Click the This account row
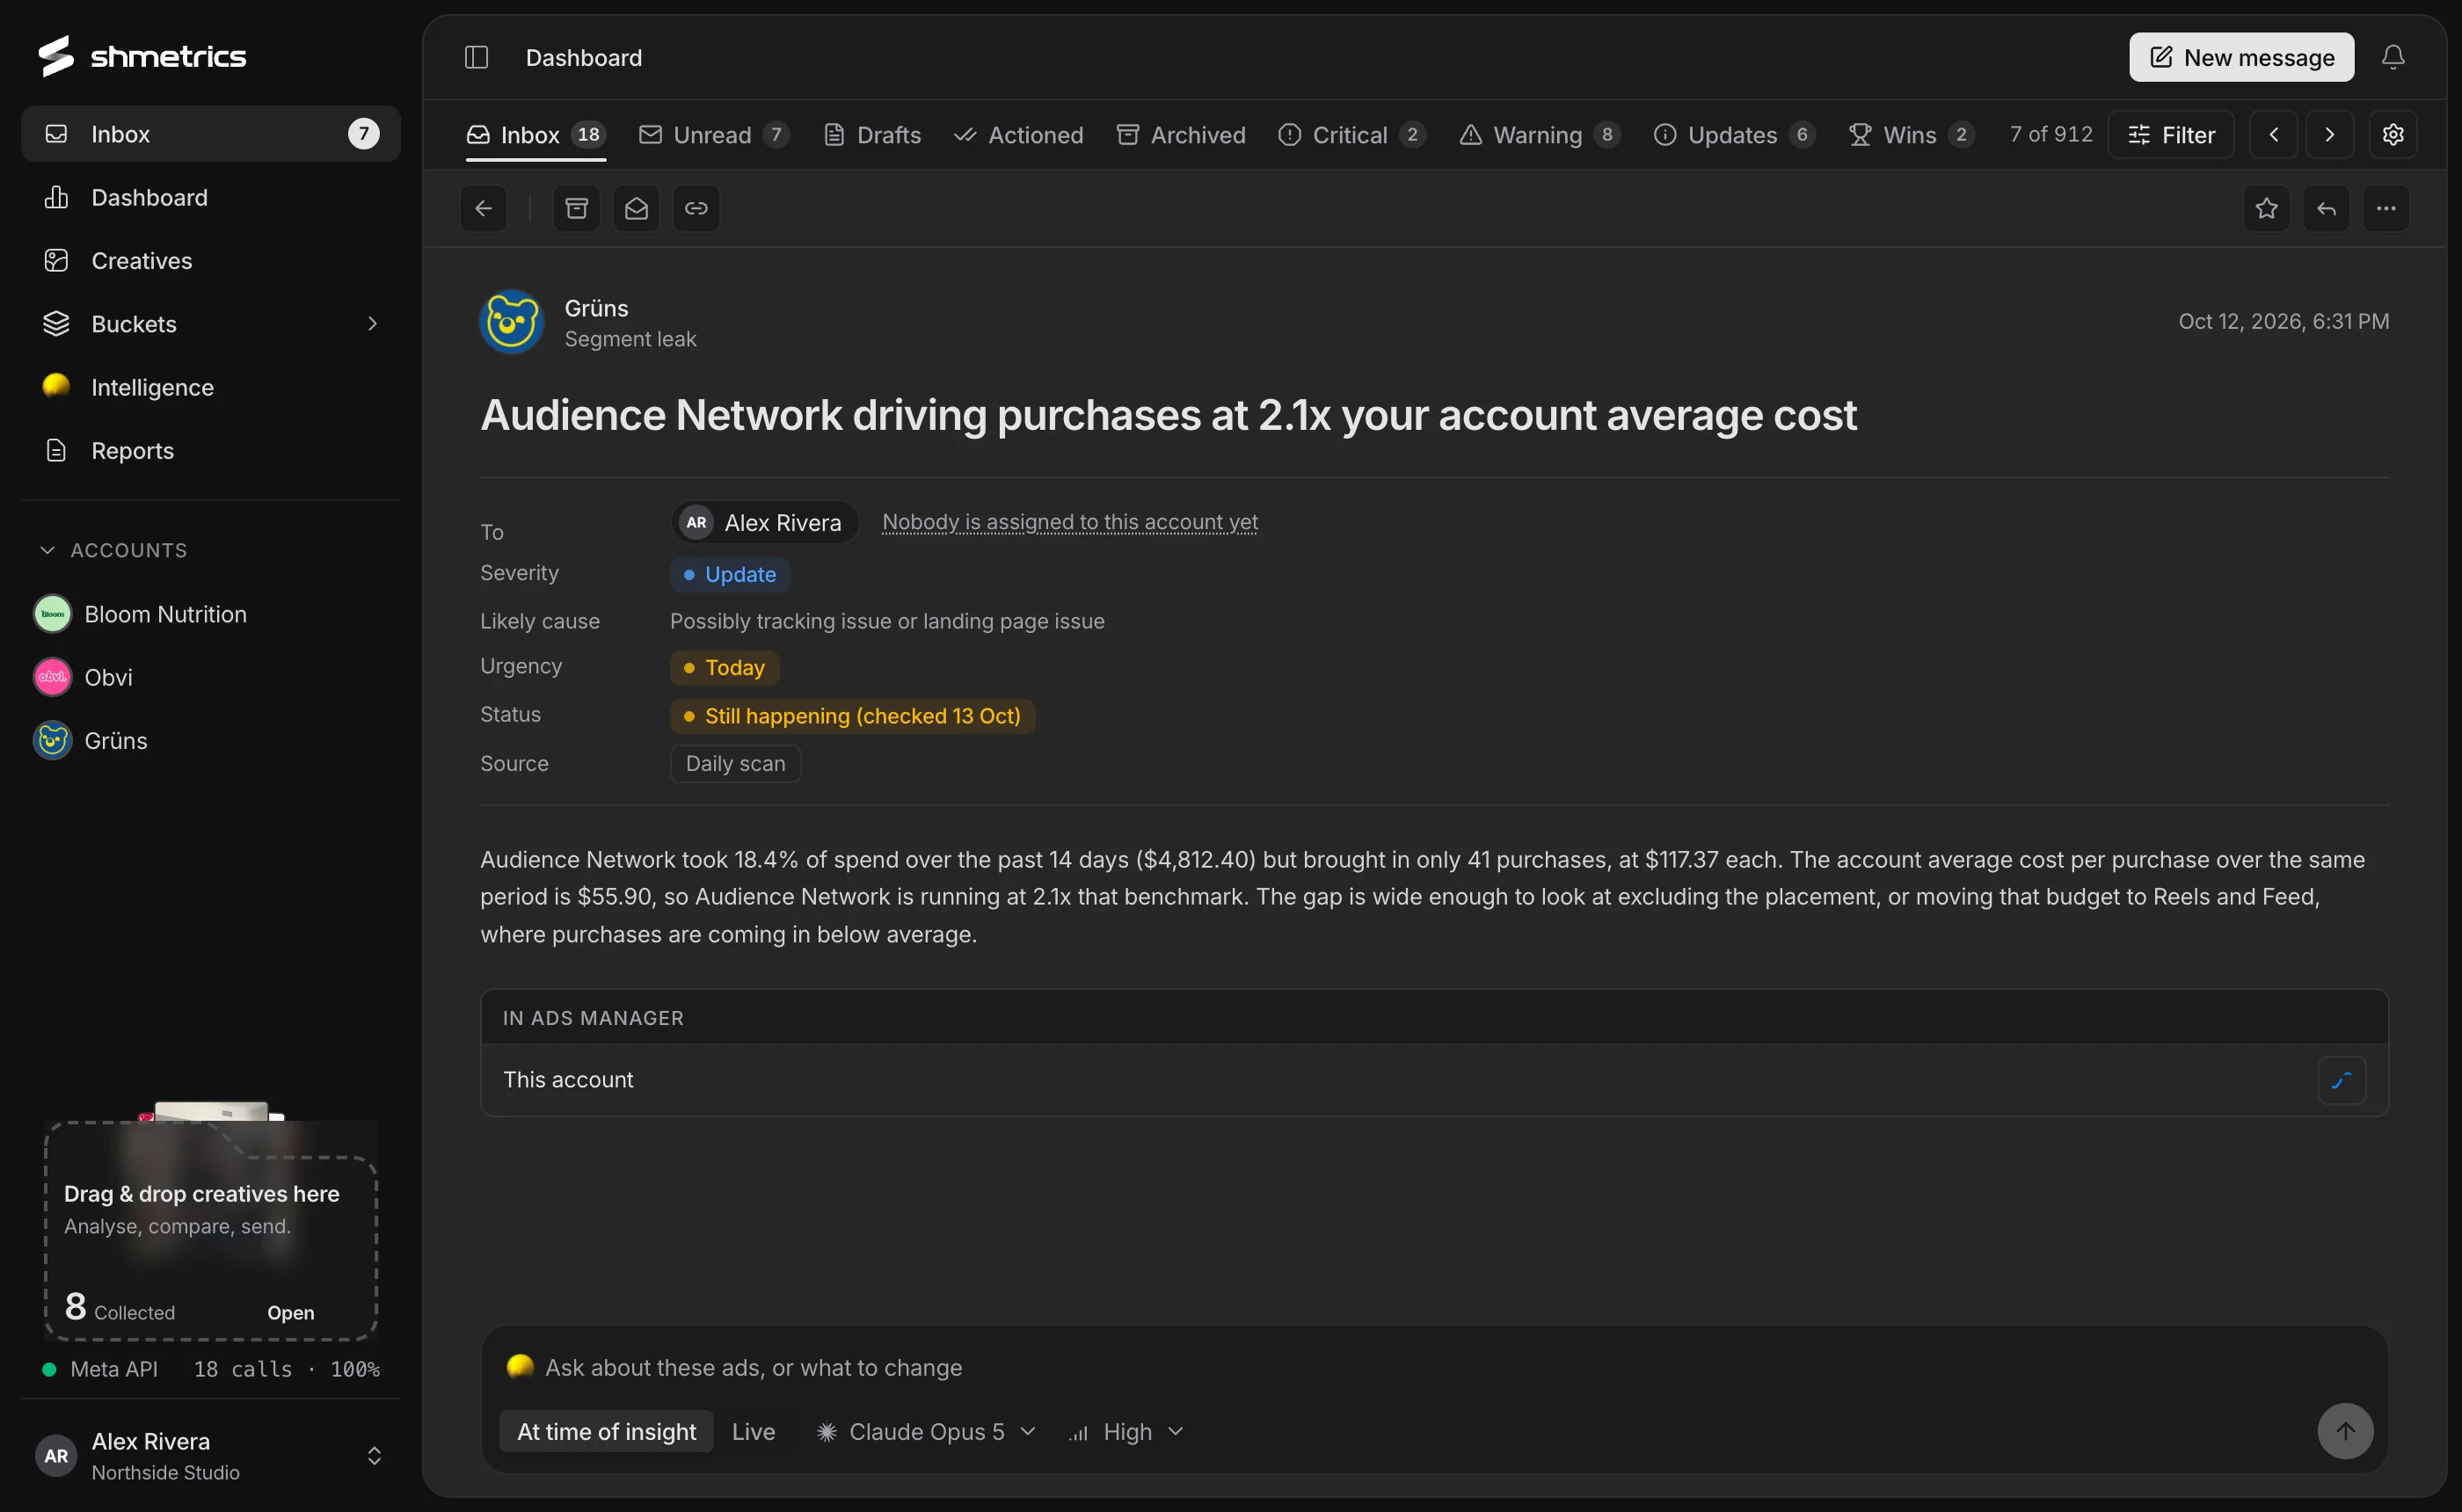2462x1512 pixels. [1434, 1080]
